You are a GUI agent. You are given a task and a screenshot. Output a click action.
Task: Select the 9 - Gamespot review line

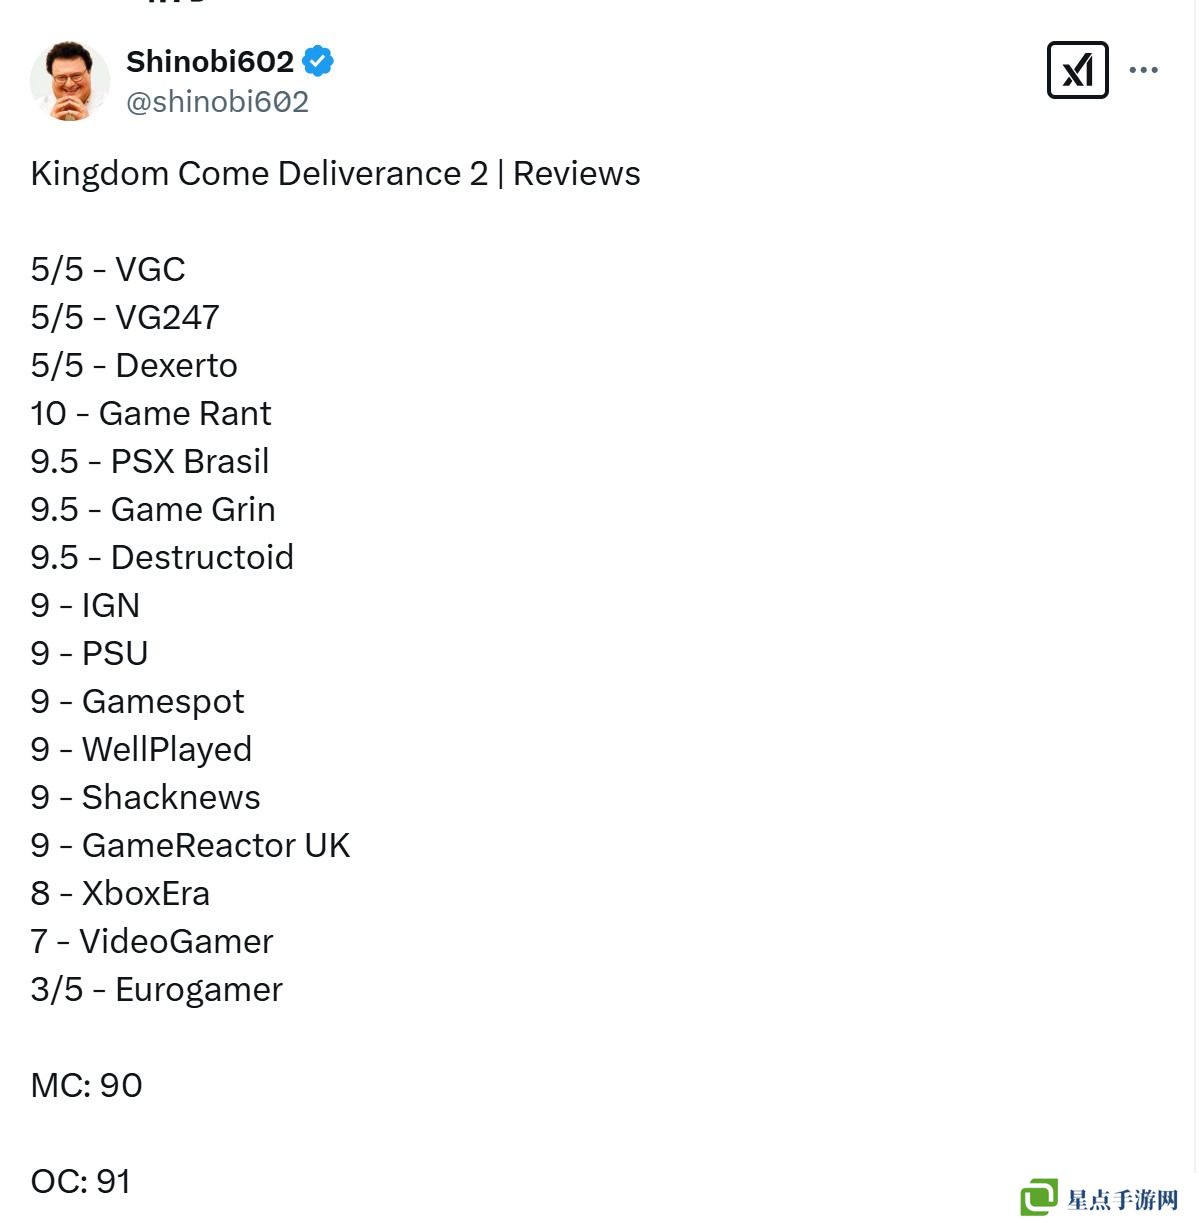click(137, 701)
